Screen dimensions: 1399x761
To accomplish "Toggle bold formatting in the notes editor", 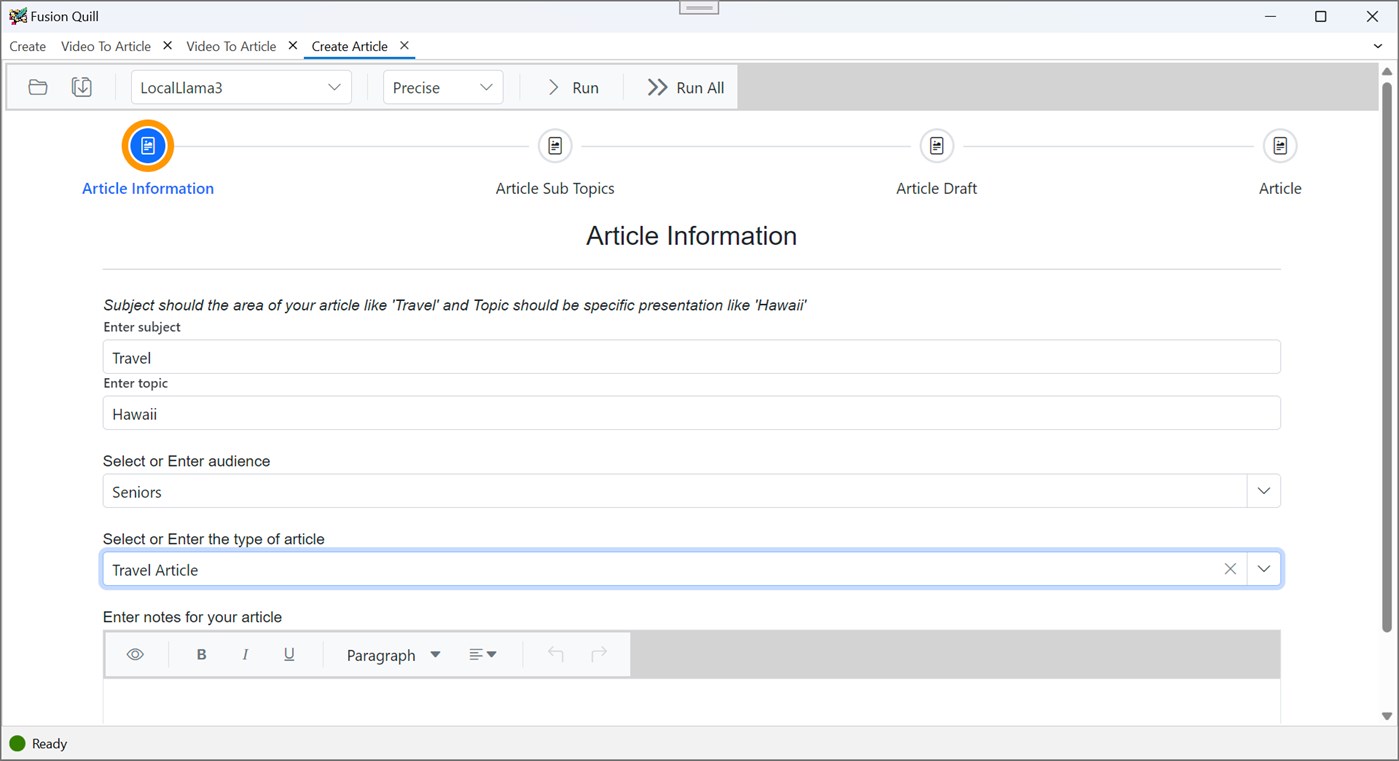I will click(201, 654).
